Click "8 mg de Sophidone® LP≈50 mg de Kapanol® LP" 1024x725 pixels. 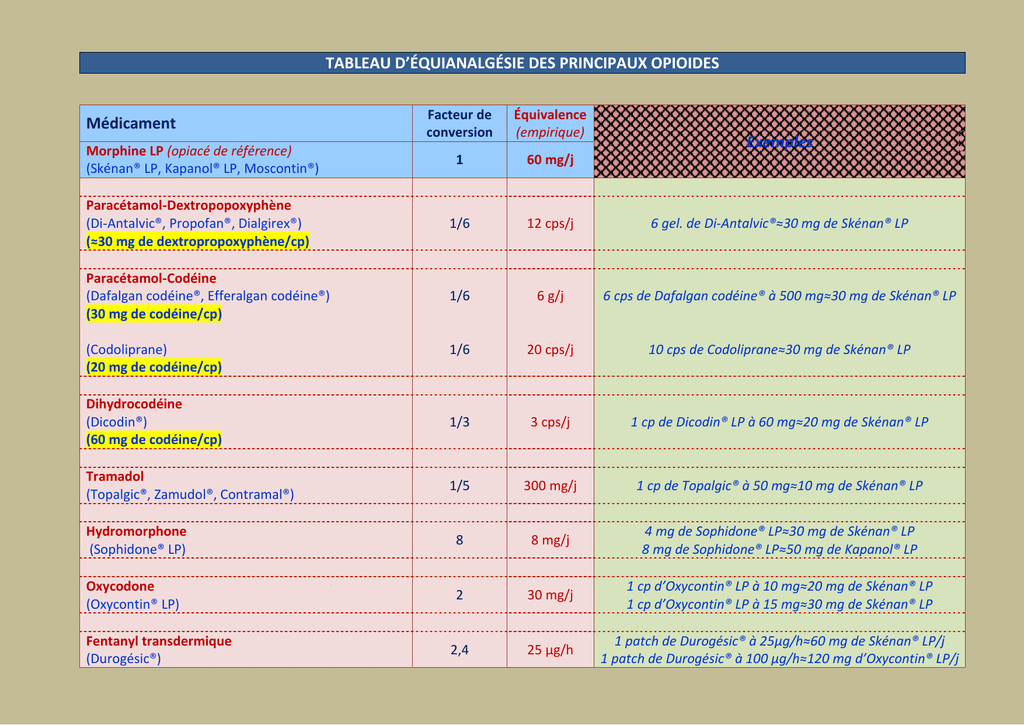779,549
